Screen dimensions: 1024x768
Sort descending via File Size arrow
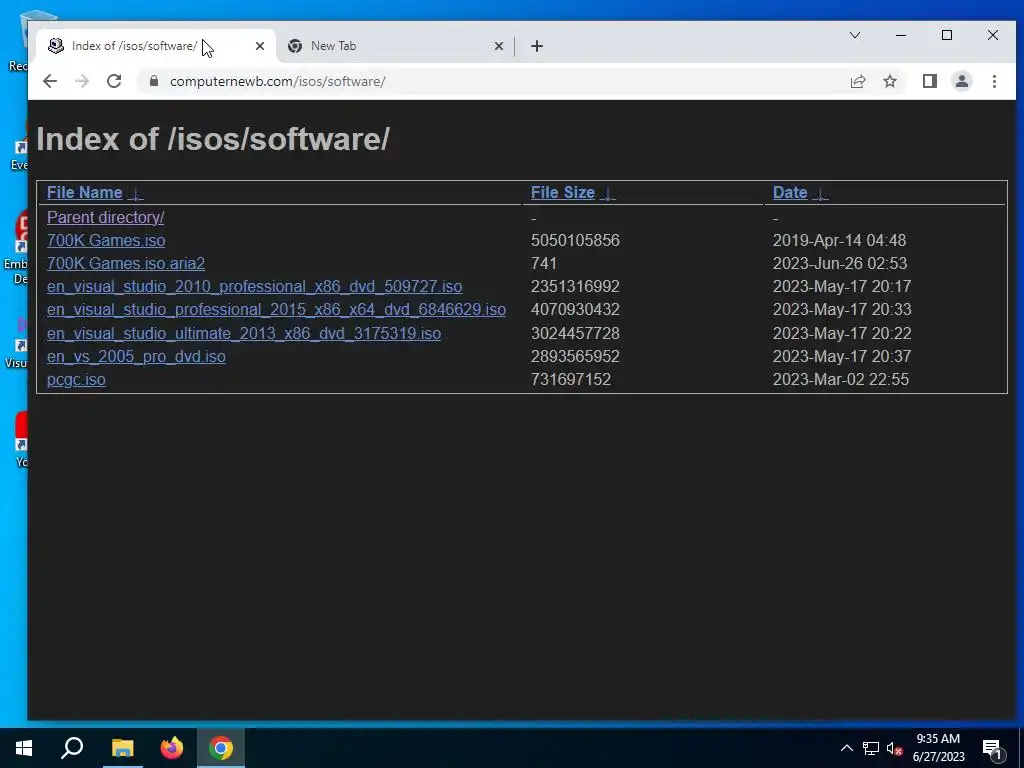(607, 193)
